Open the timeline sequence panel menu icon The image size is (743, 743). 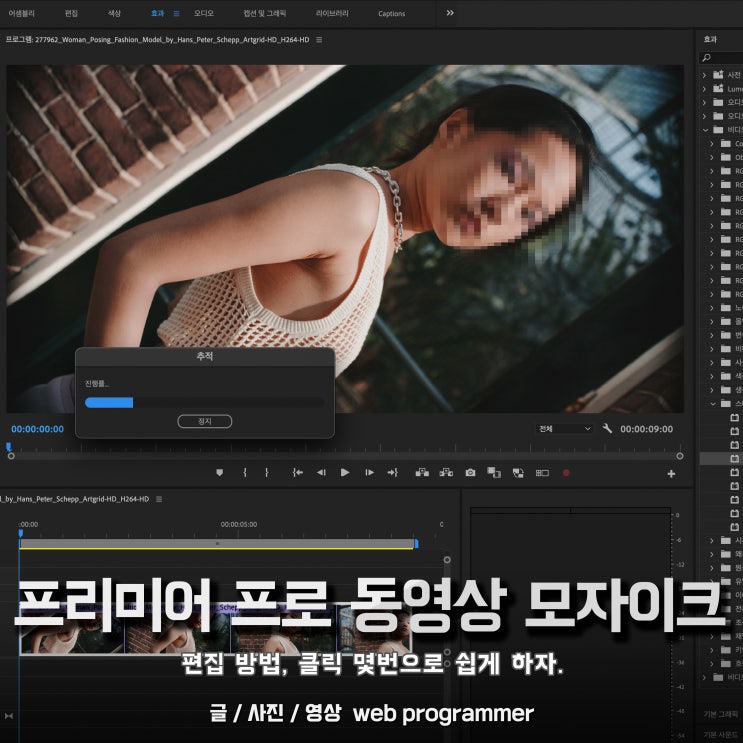(159, 499)
